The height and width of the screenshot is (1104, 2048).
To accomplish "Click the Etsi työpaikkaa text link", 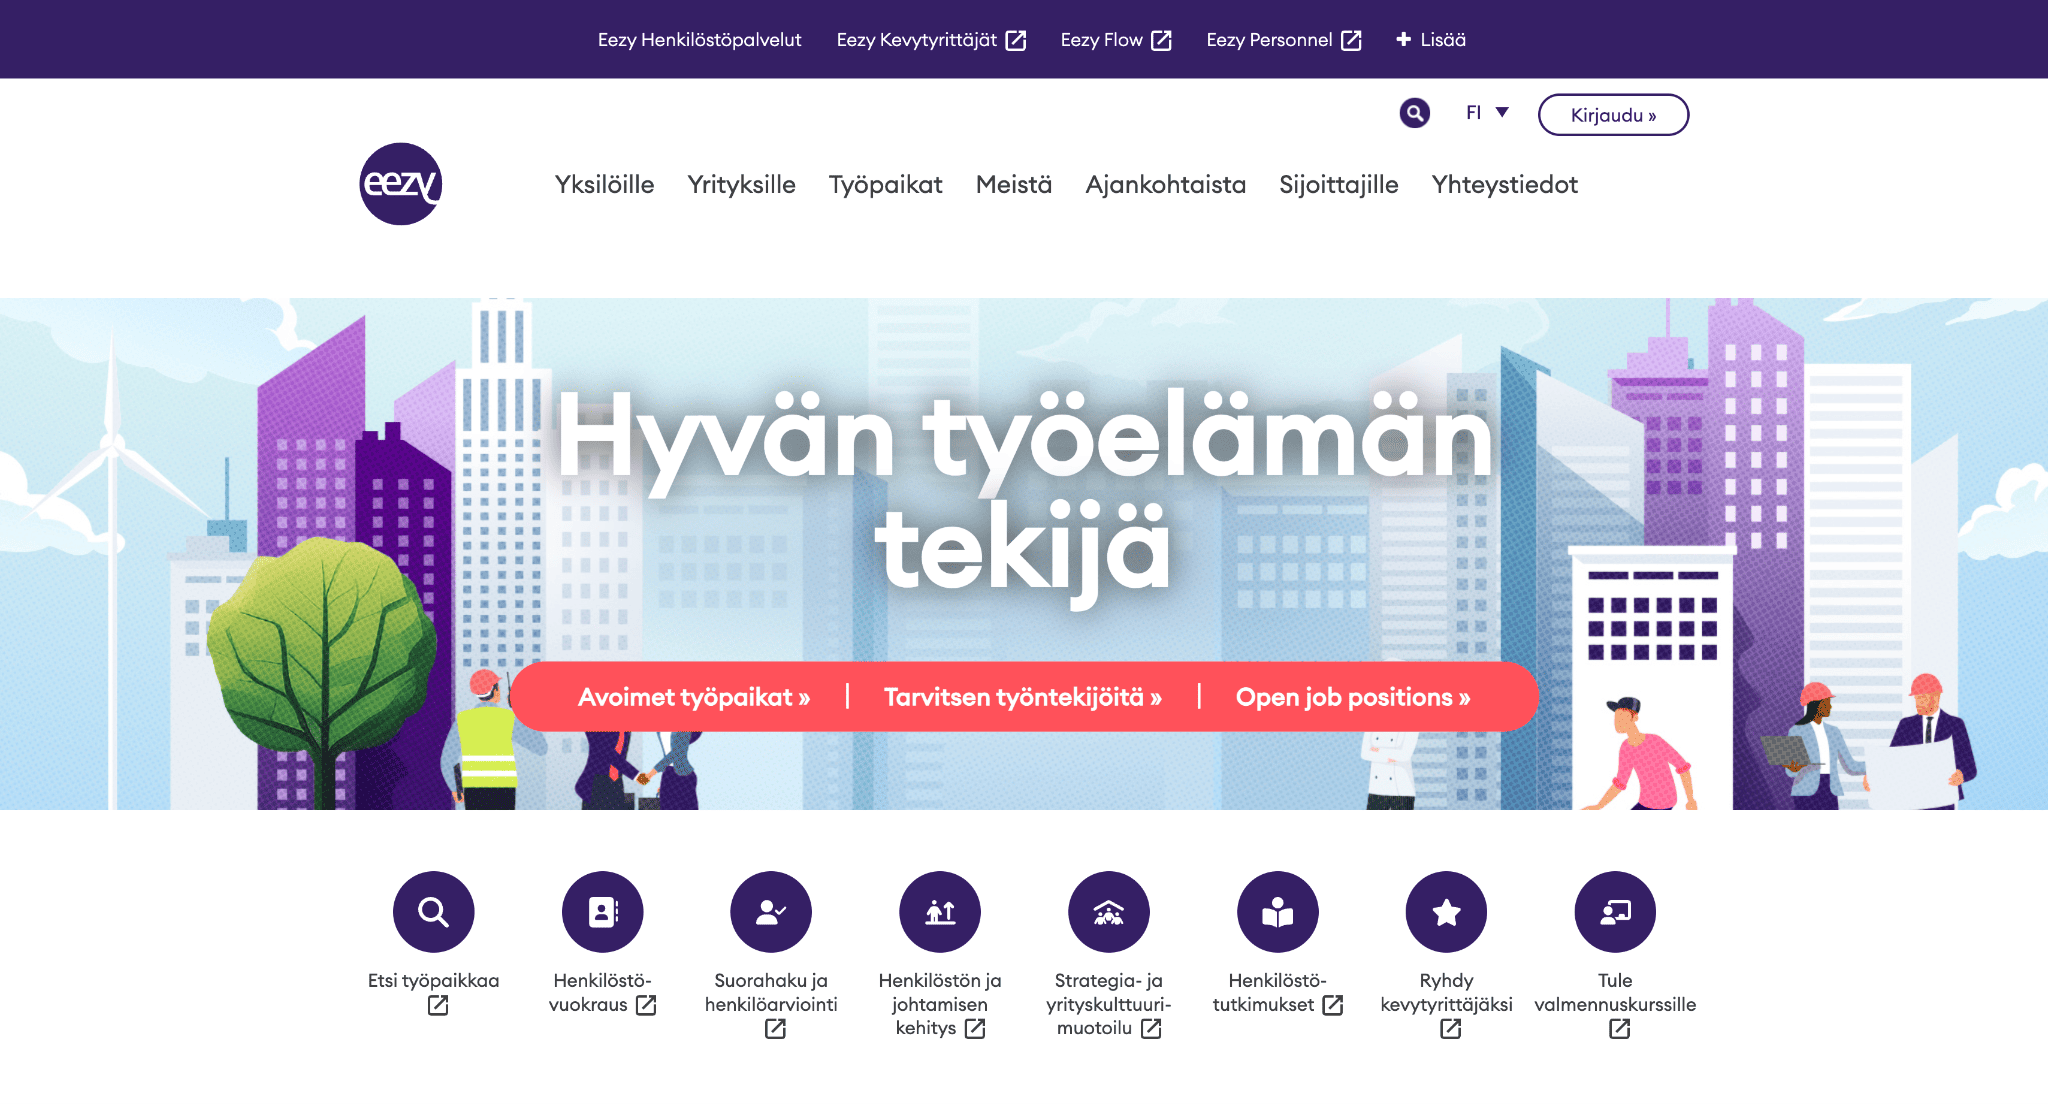I will tap(433, 981).
